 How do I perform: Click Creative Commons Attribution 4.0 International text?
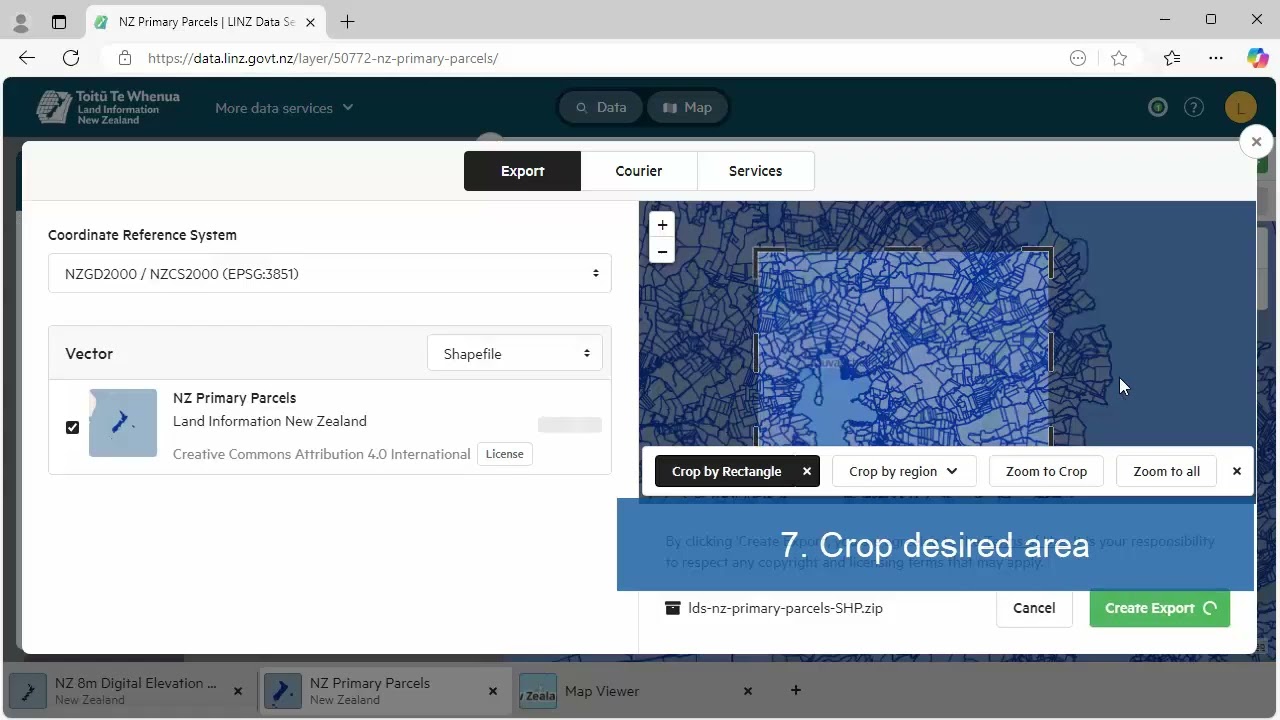[x=322, y=454]
